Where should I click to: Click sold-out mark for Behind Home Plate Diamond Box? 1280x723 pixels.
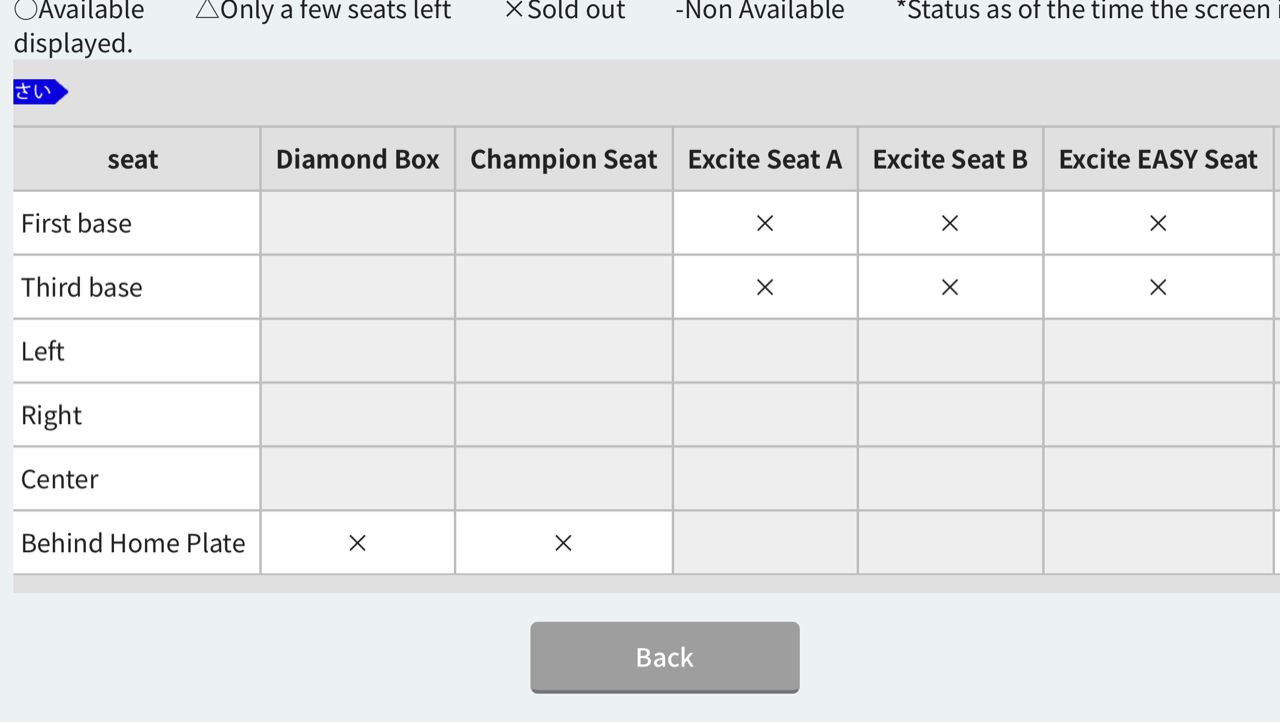click(x=357, y=543)
